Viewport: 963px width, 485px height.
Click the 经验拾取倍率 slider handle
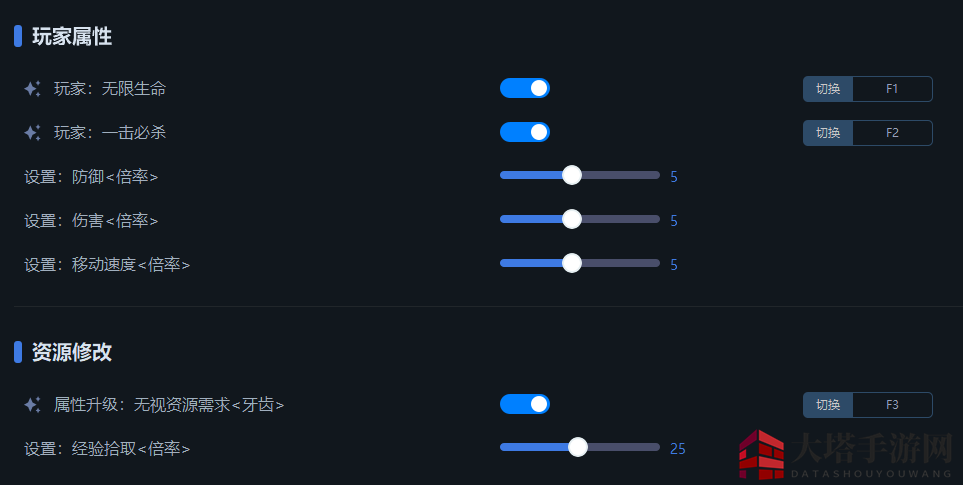(577, 447)
